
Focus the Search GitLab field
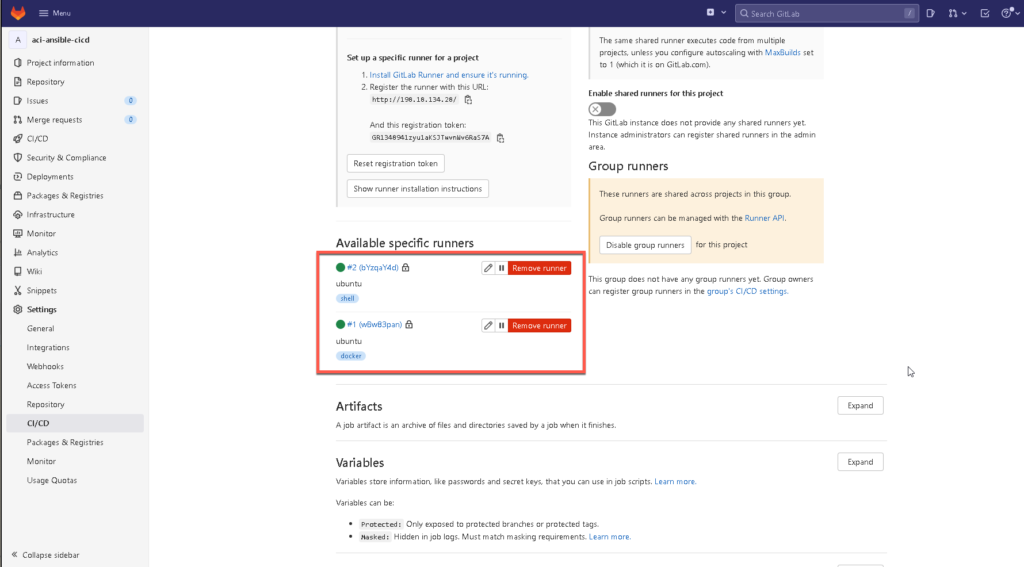click(826, 13)
